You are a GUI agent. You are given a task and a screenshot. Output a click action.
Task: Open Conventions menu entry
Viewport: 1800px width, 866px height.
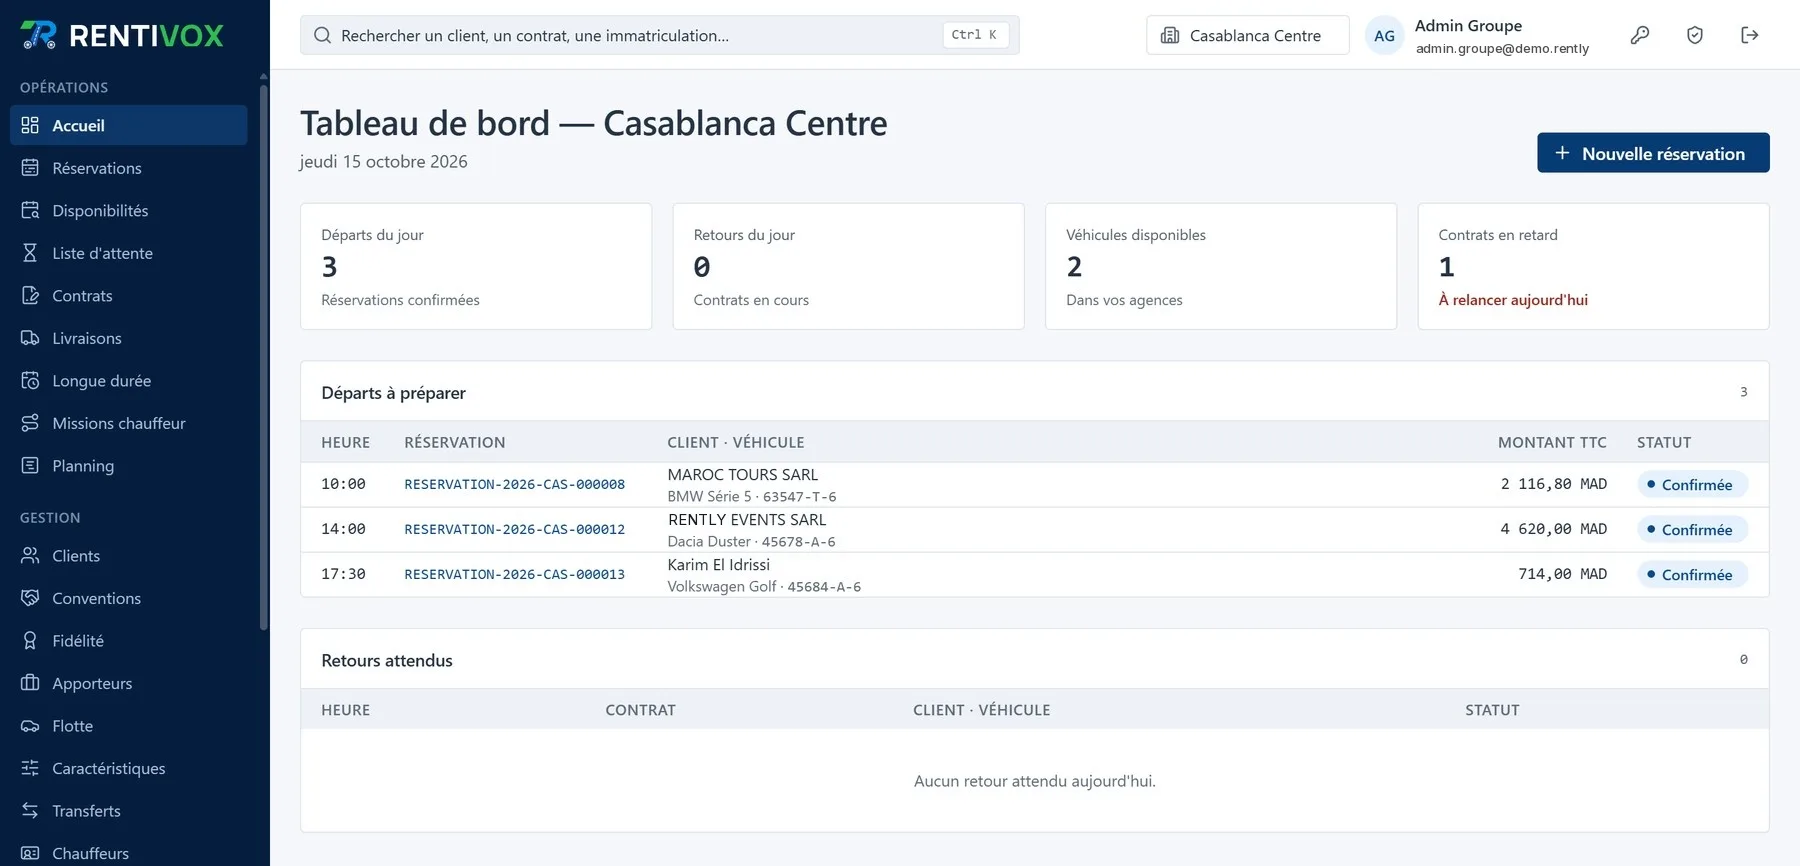pyautogui.click(x=128, y=598)
